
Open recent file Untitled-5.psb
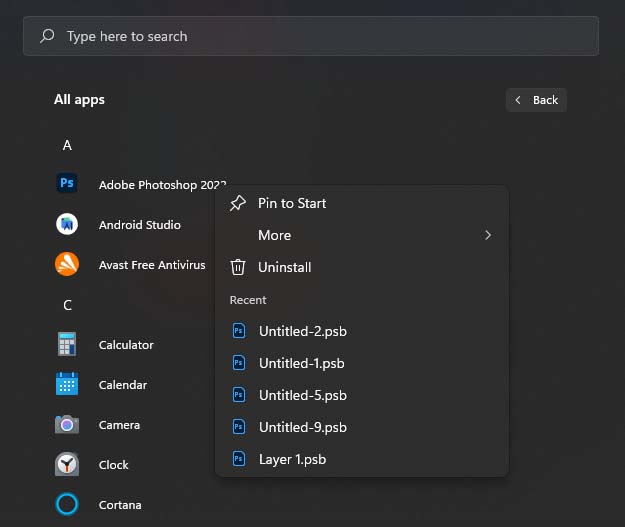(x=302, y=395)
